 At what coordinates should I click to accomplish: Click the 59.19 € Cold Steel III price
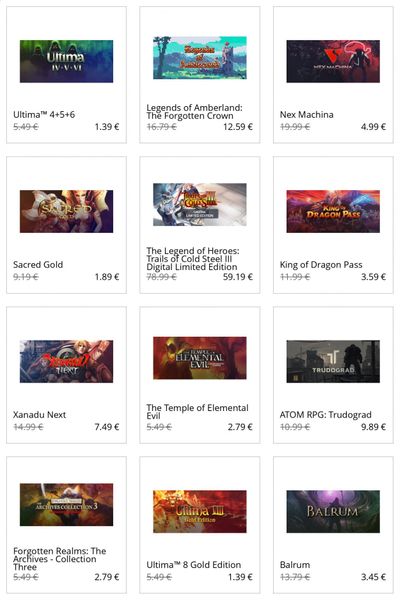(238, 277)
